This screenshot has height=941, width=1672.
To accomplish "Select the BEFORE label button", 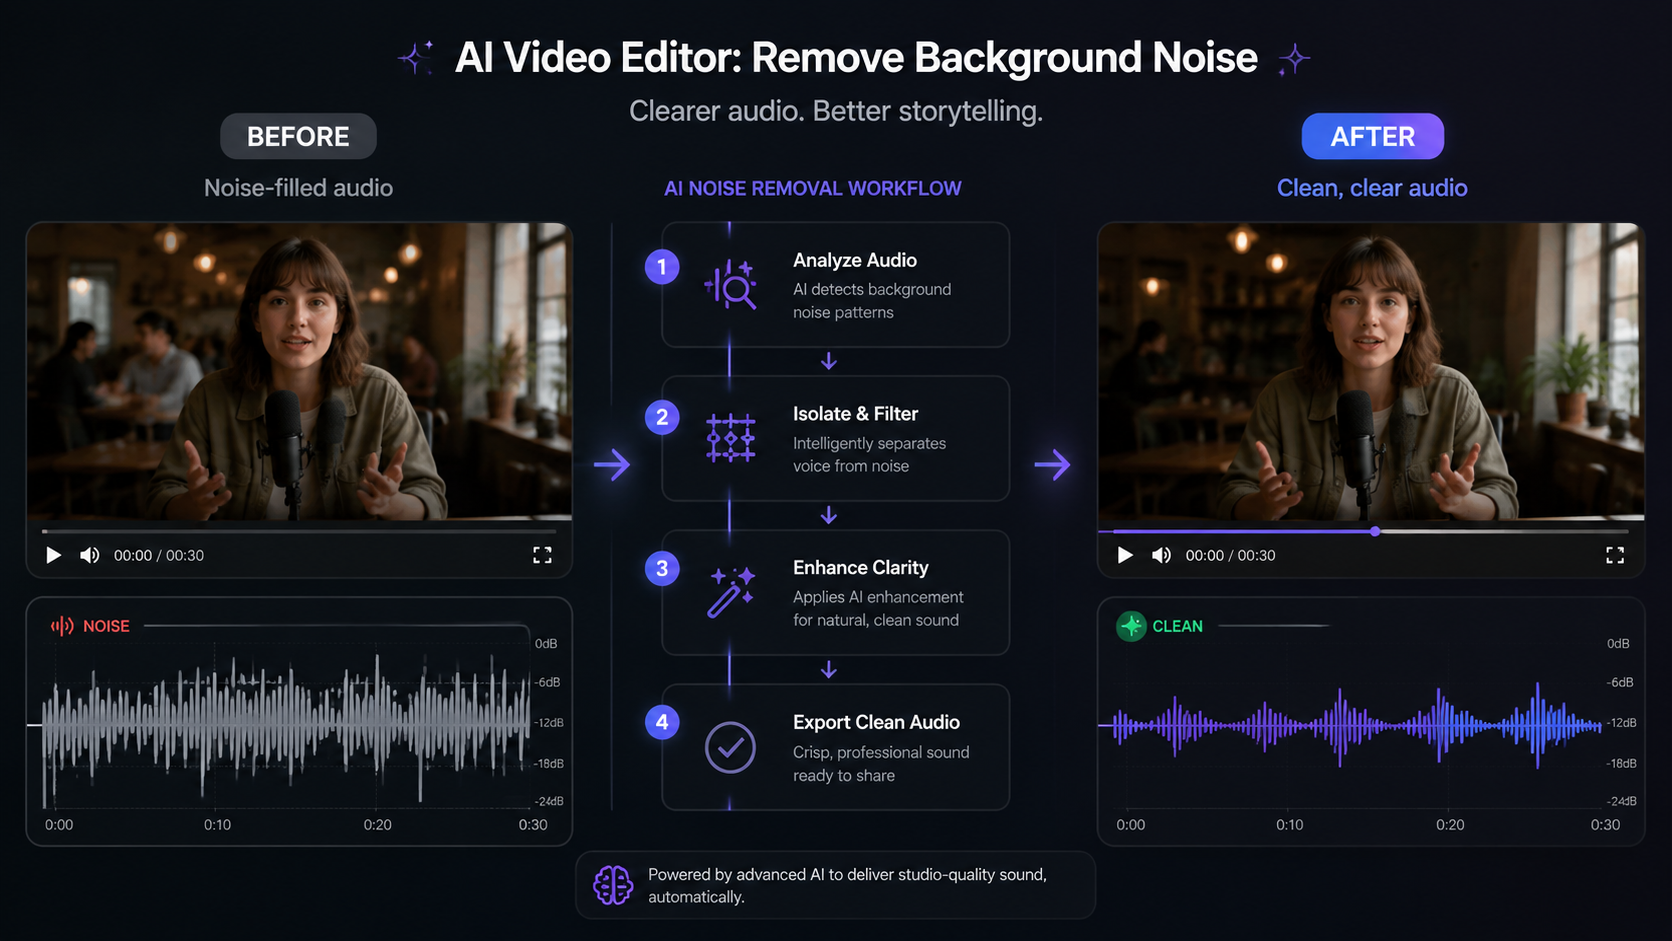I will click(298, 136).
